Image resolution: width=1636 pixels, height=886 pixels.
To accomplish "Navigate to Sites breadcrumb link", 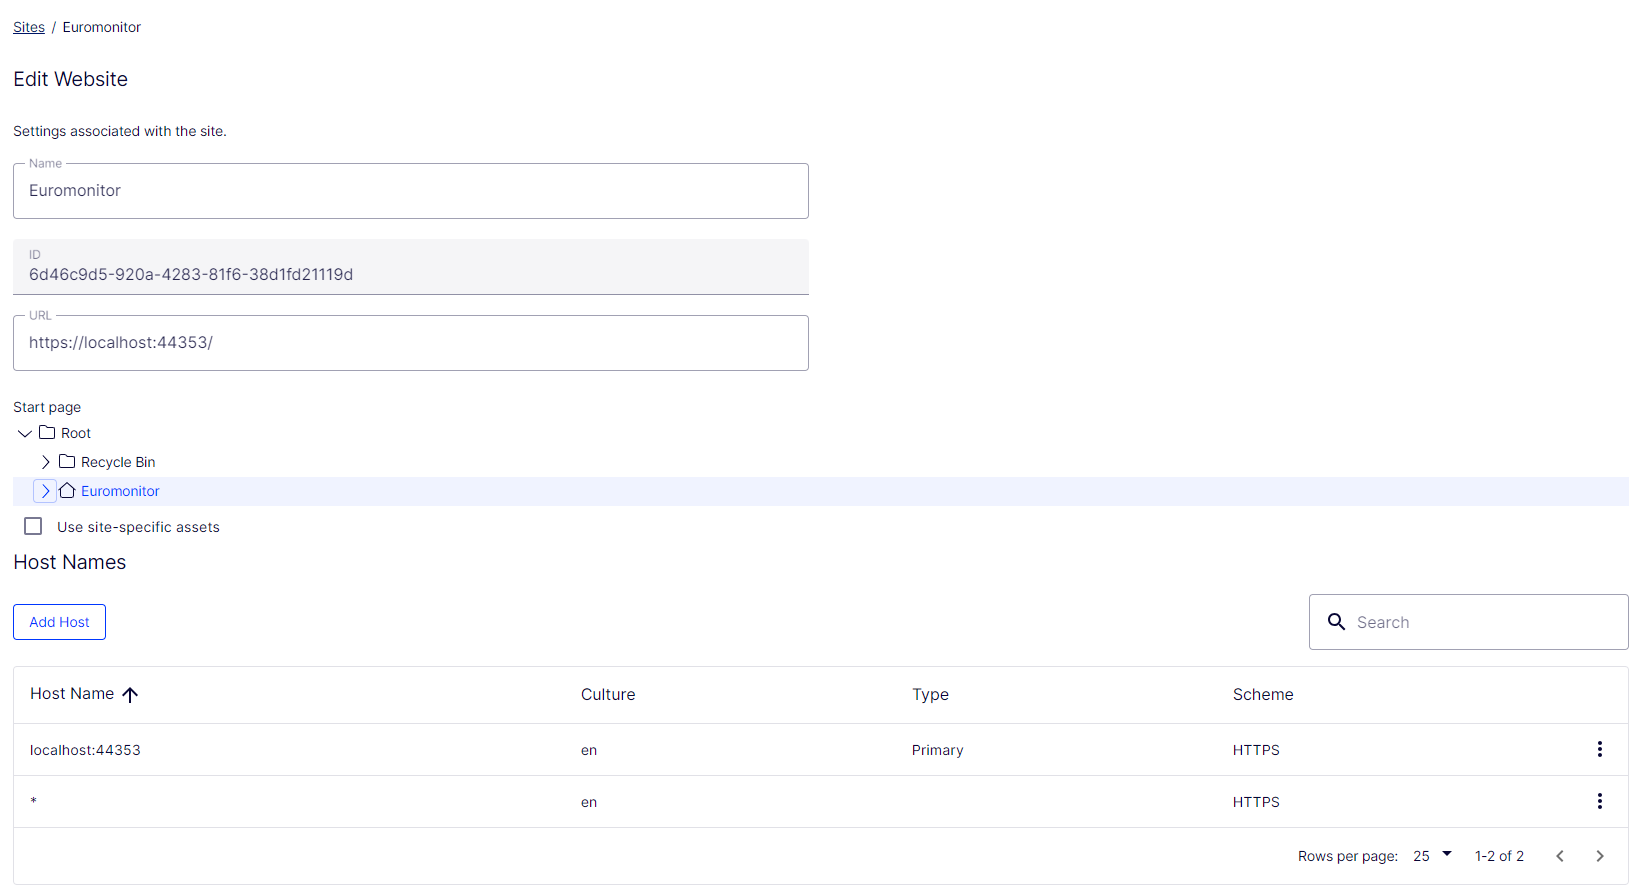I will pyautogui.click(x=29, y=27).
